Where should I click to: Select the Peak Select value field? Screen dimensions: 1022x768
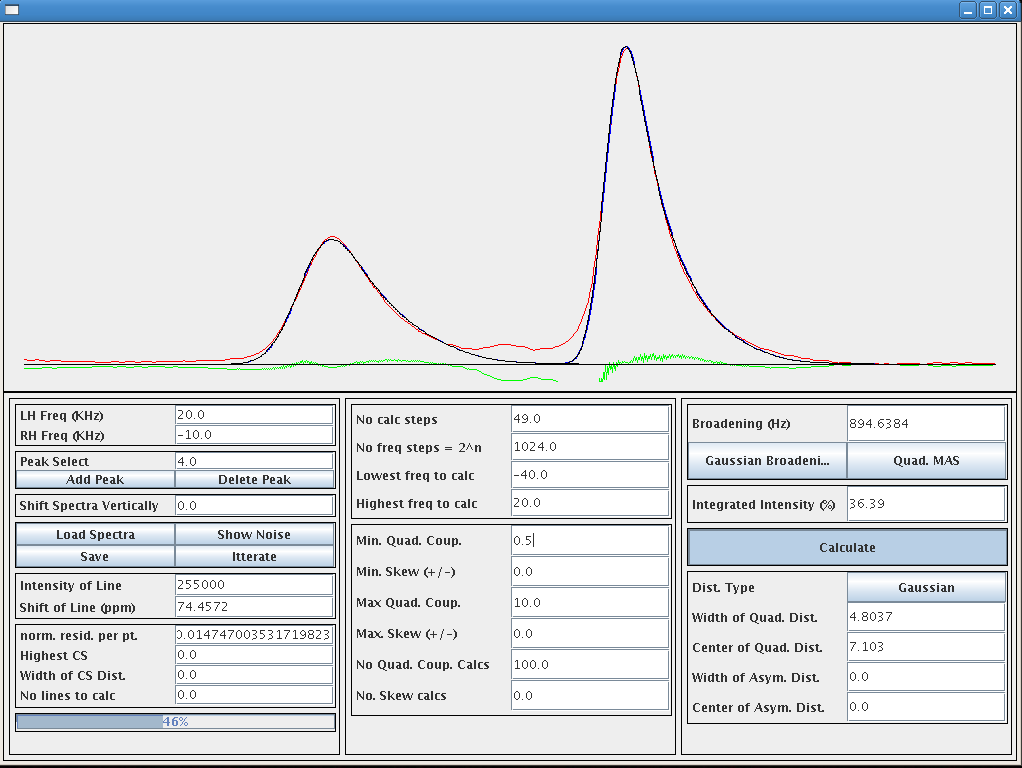pos(254,462)
